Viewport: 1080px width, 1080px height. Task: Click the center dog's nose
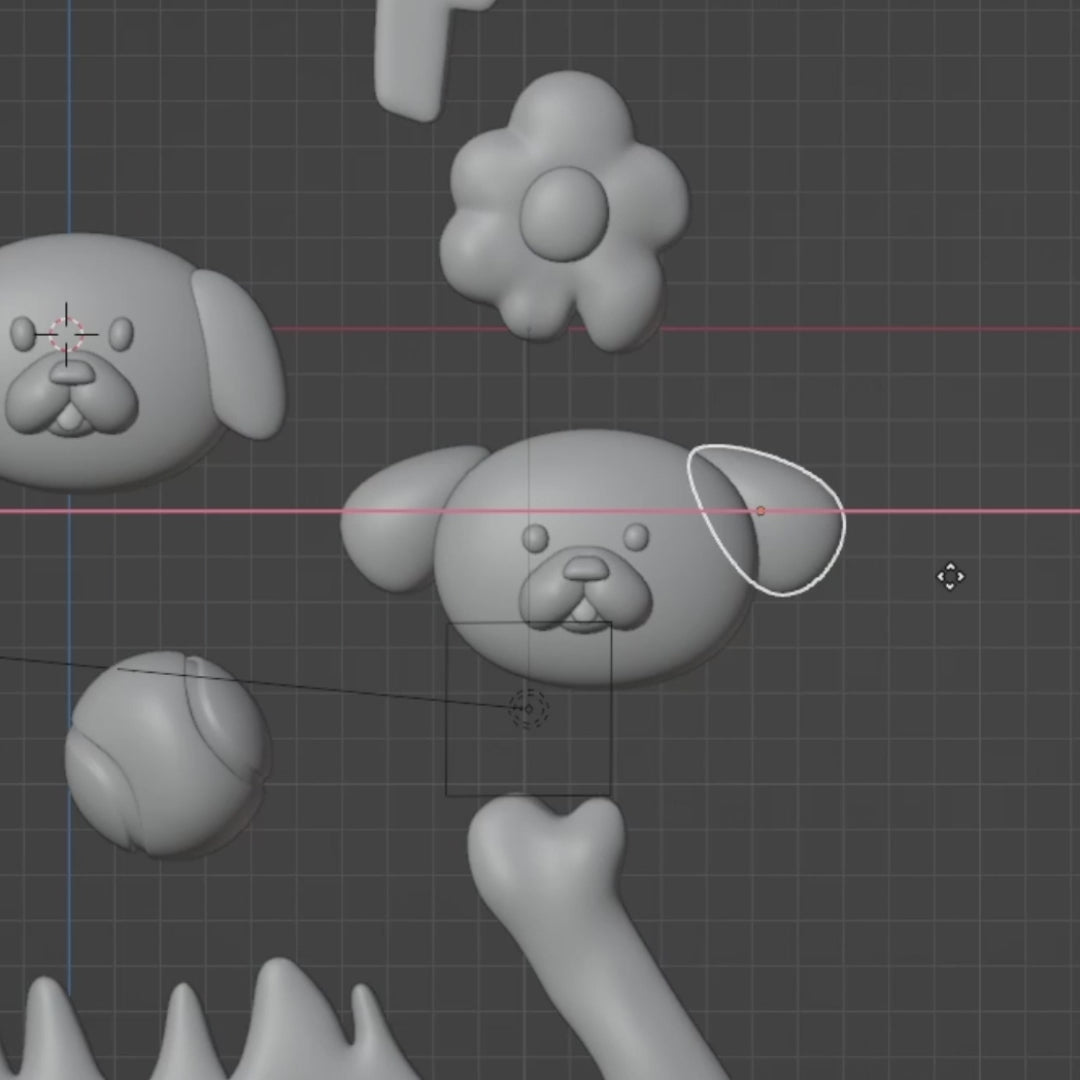tap(586, 569)
